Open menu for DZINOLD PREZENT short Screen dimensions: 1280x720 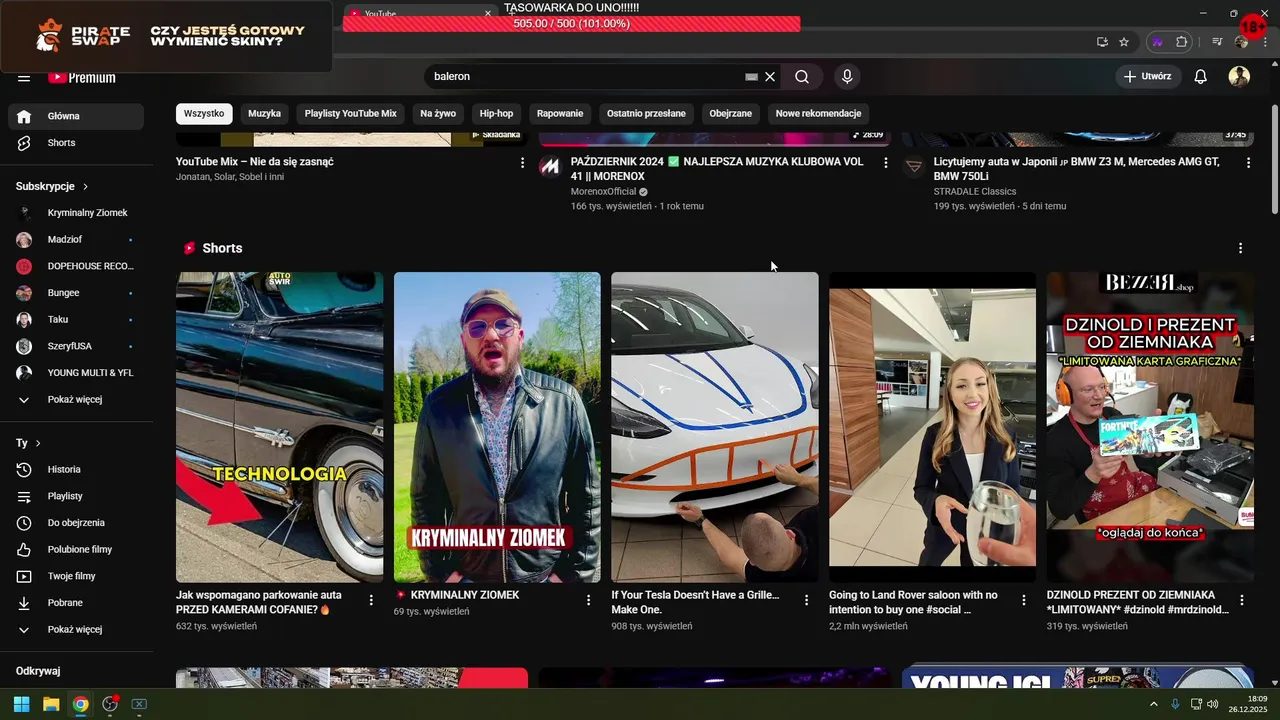point(1242,600)
